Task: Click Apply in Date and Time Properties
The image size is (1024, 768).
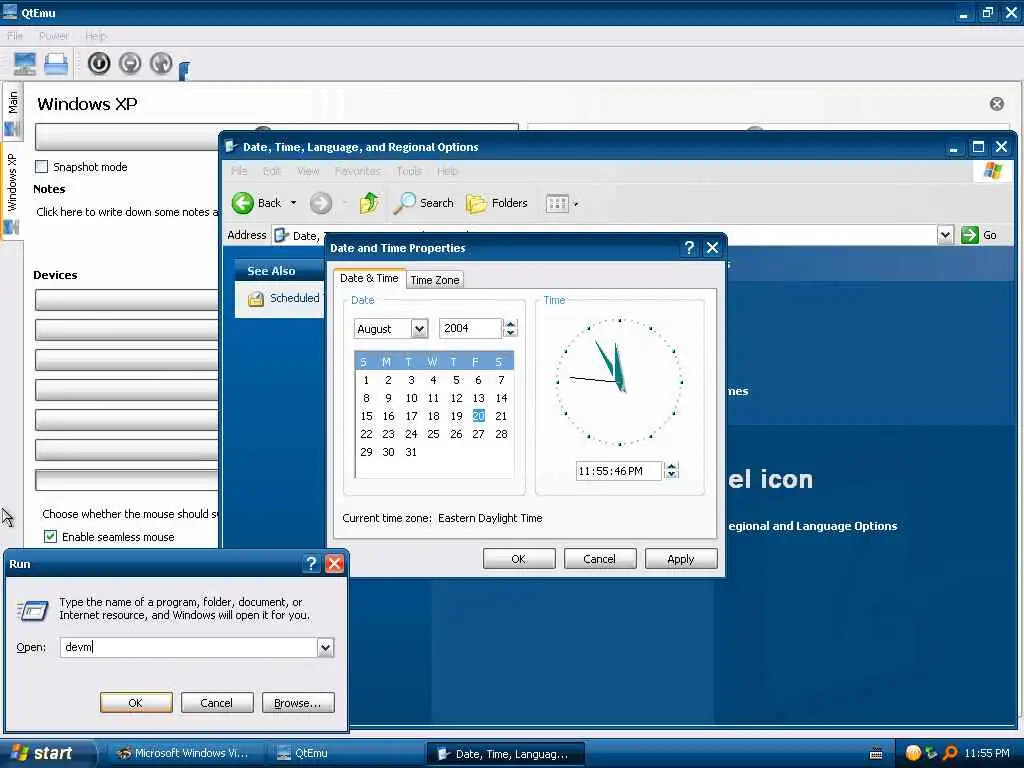Action: [680, 559]
